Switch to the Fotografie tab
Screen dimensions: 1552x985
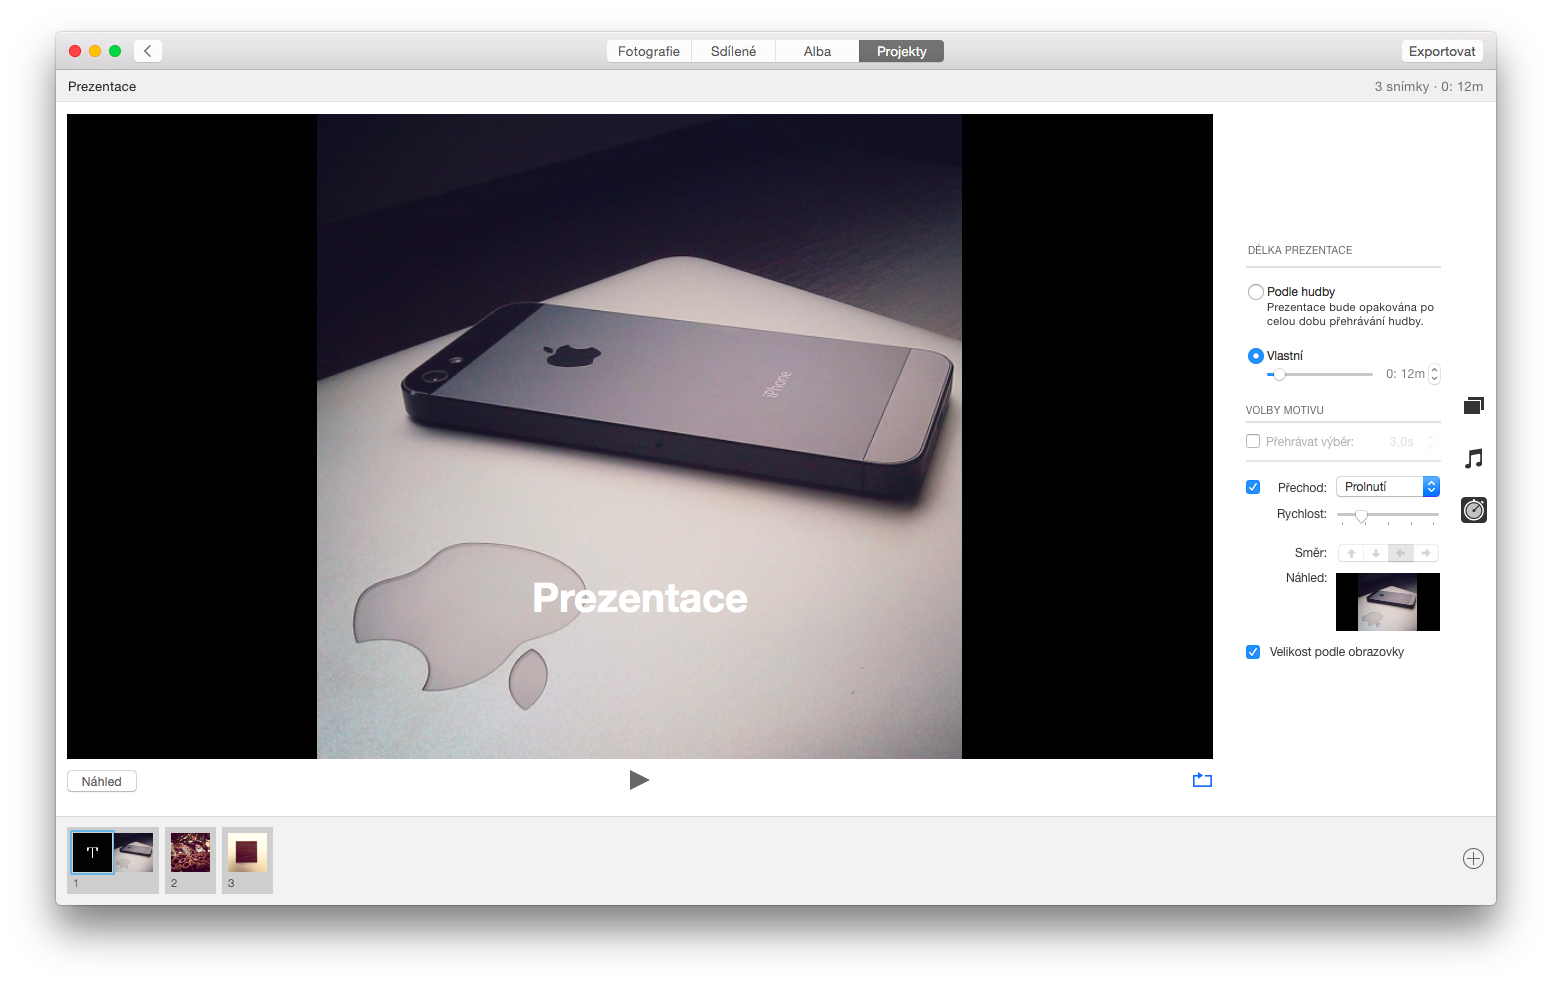pos(649,51)
